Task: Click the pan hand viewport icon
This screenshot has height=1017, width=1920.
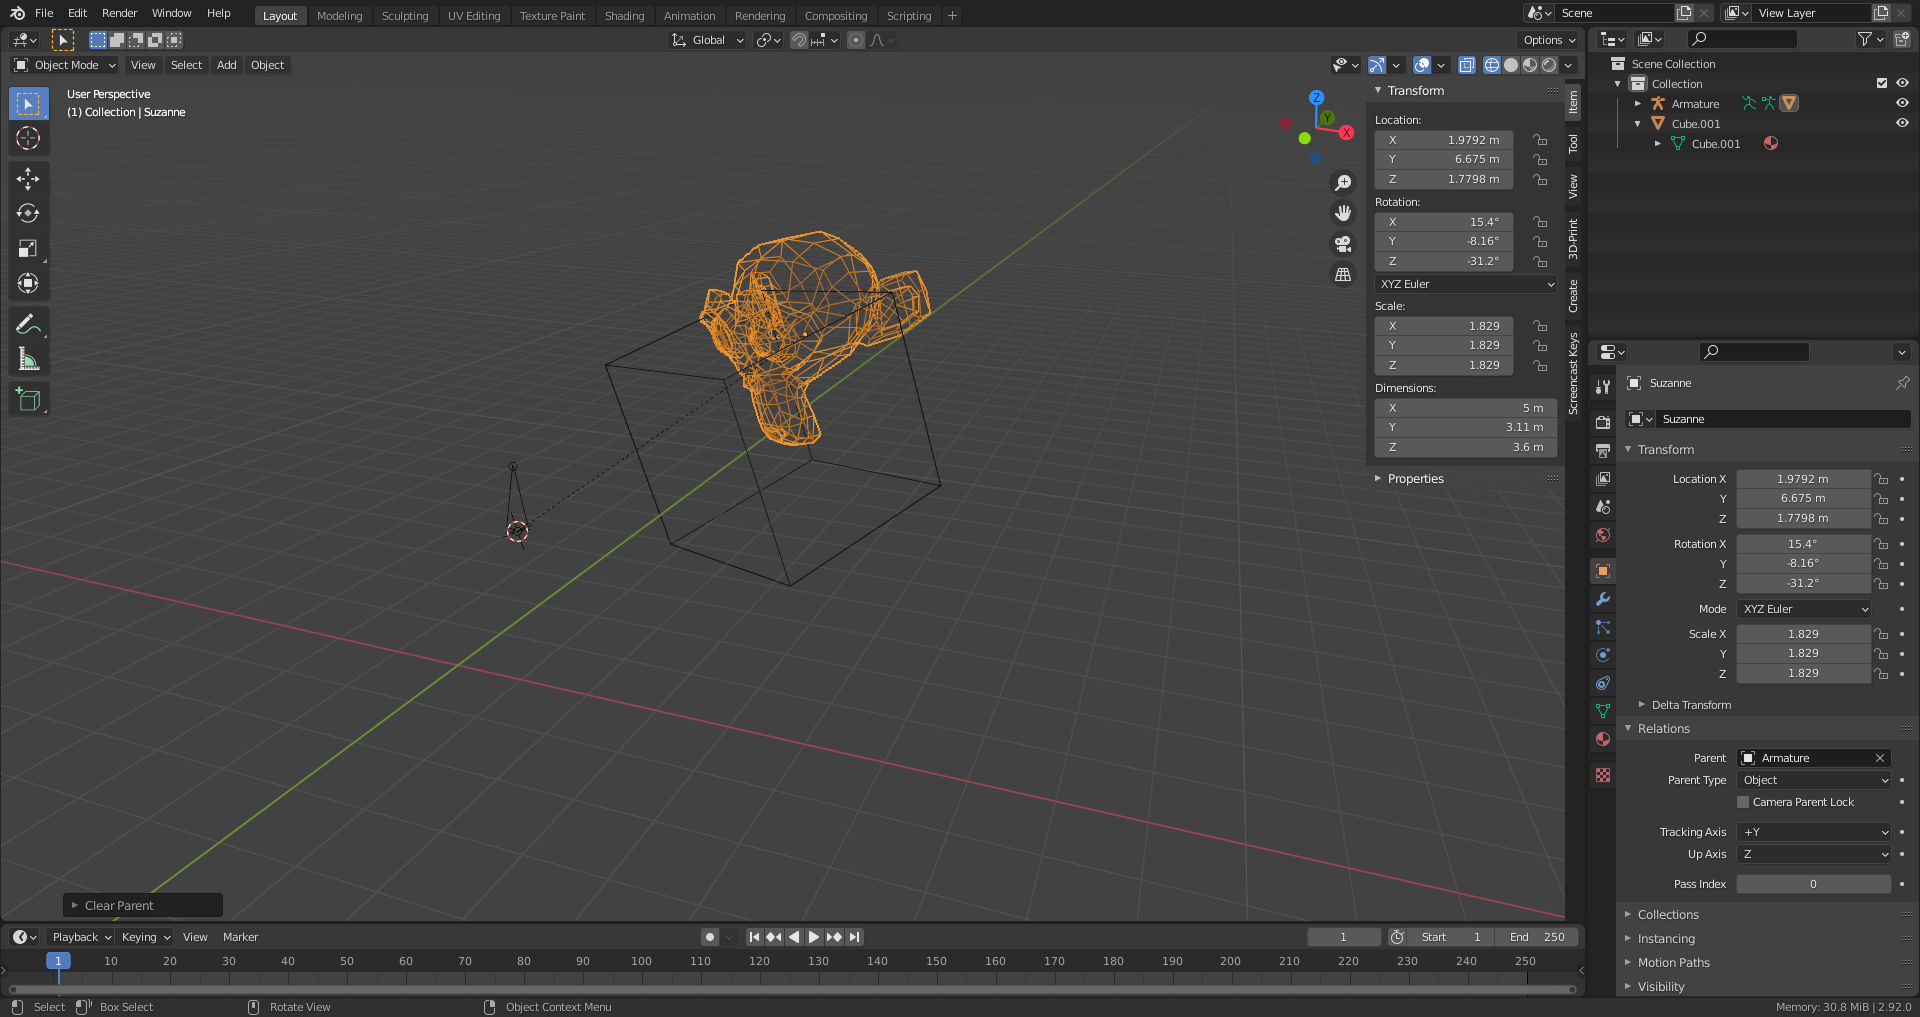Action: pos(1343,213)
